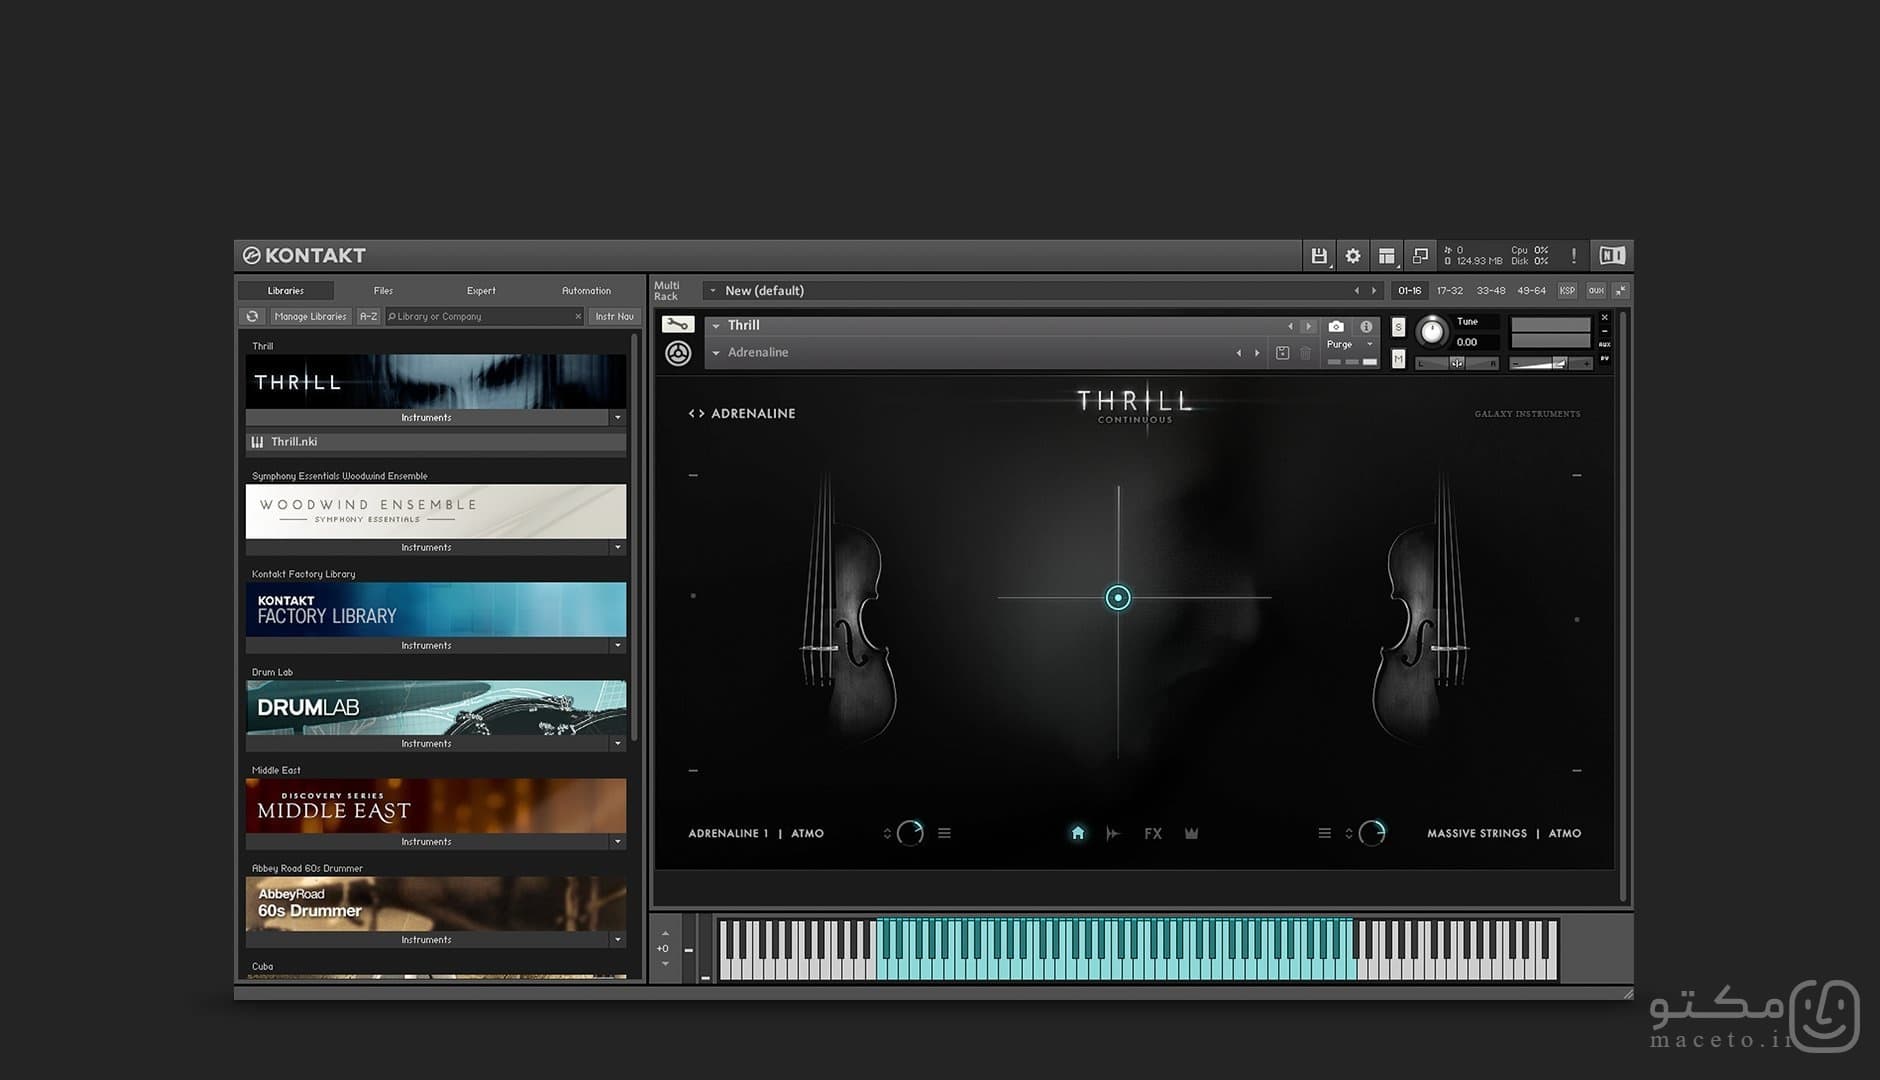The height and width of the screenshot is (1080, 1880).
Task: Click the wrench edit instrument icon
Action: coord(678,325)
